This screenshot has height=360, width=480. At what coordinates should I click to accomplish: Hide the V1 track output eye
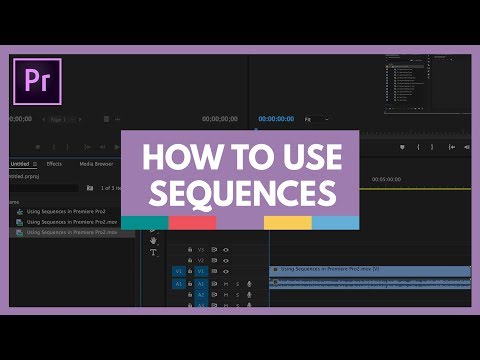coord(226,271)
